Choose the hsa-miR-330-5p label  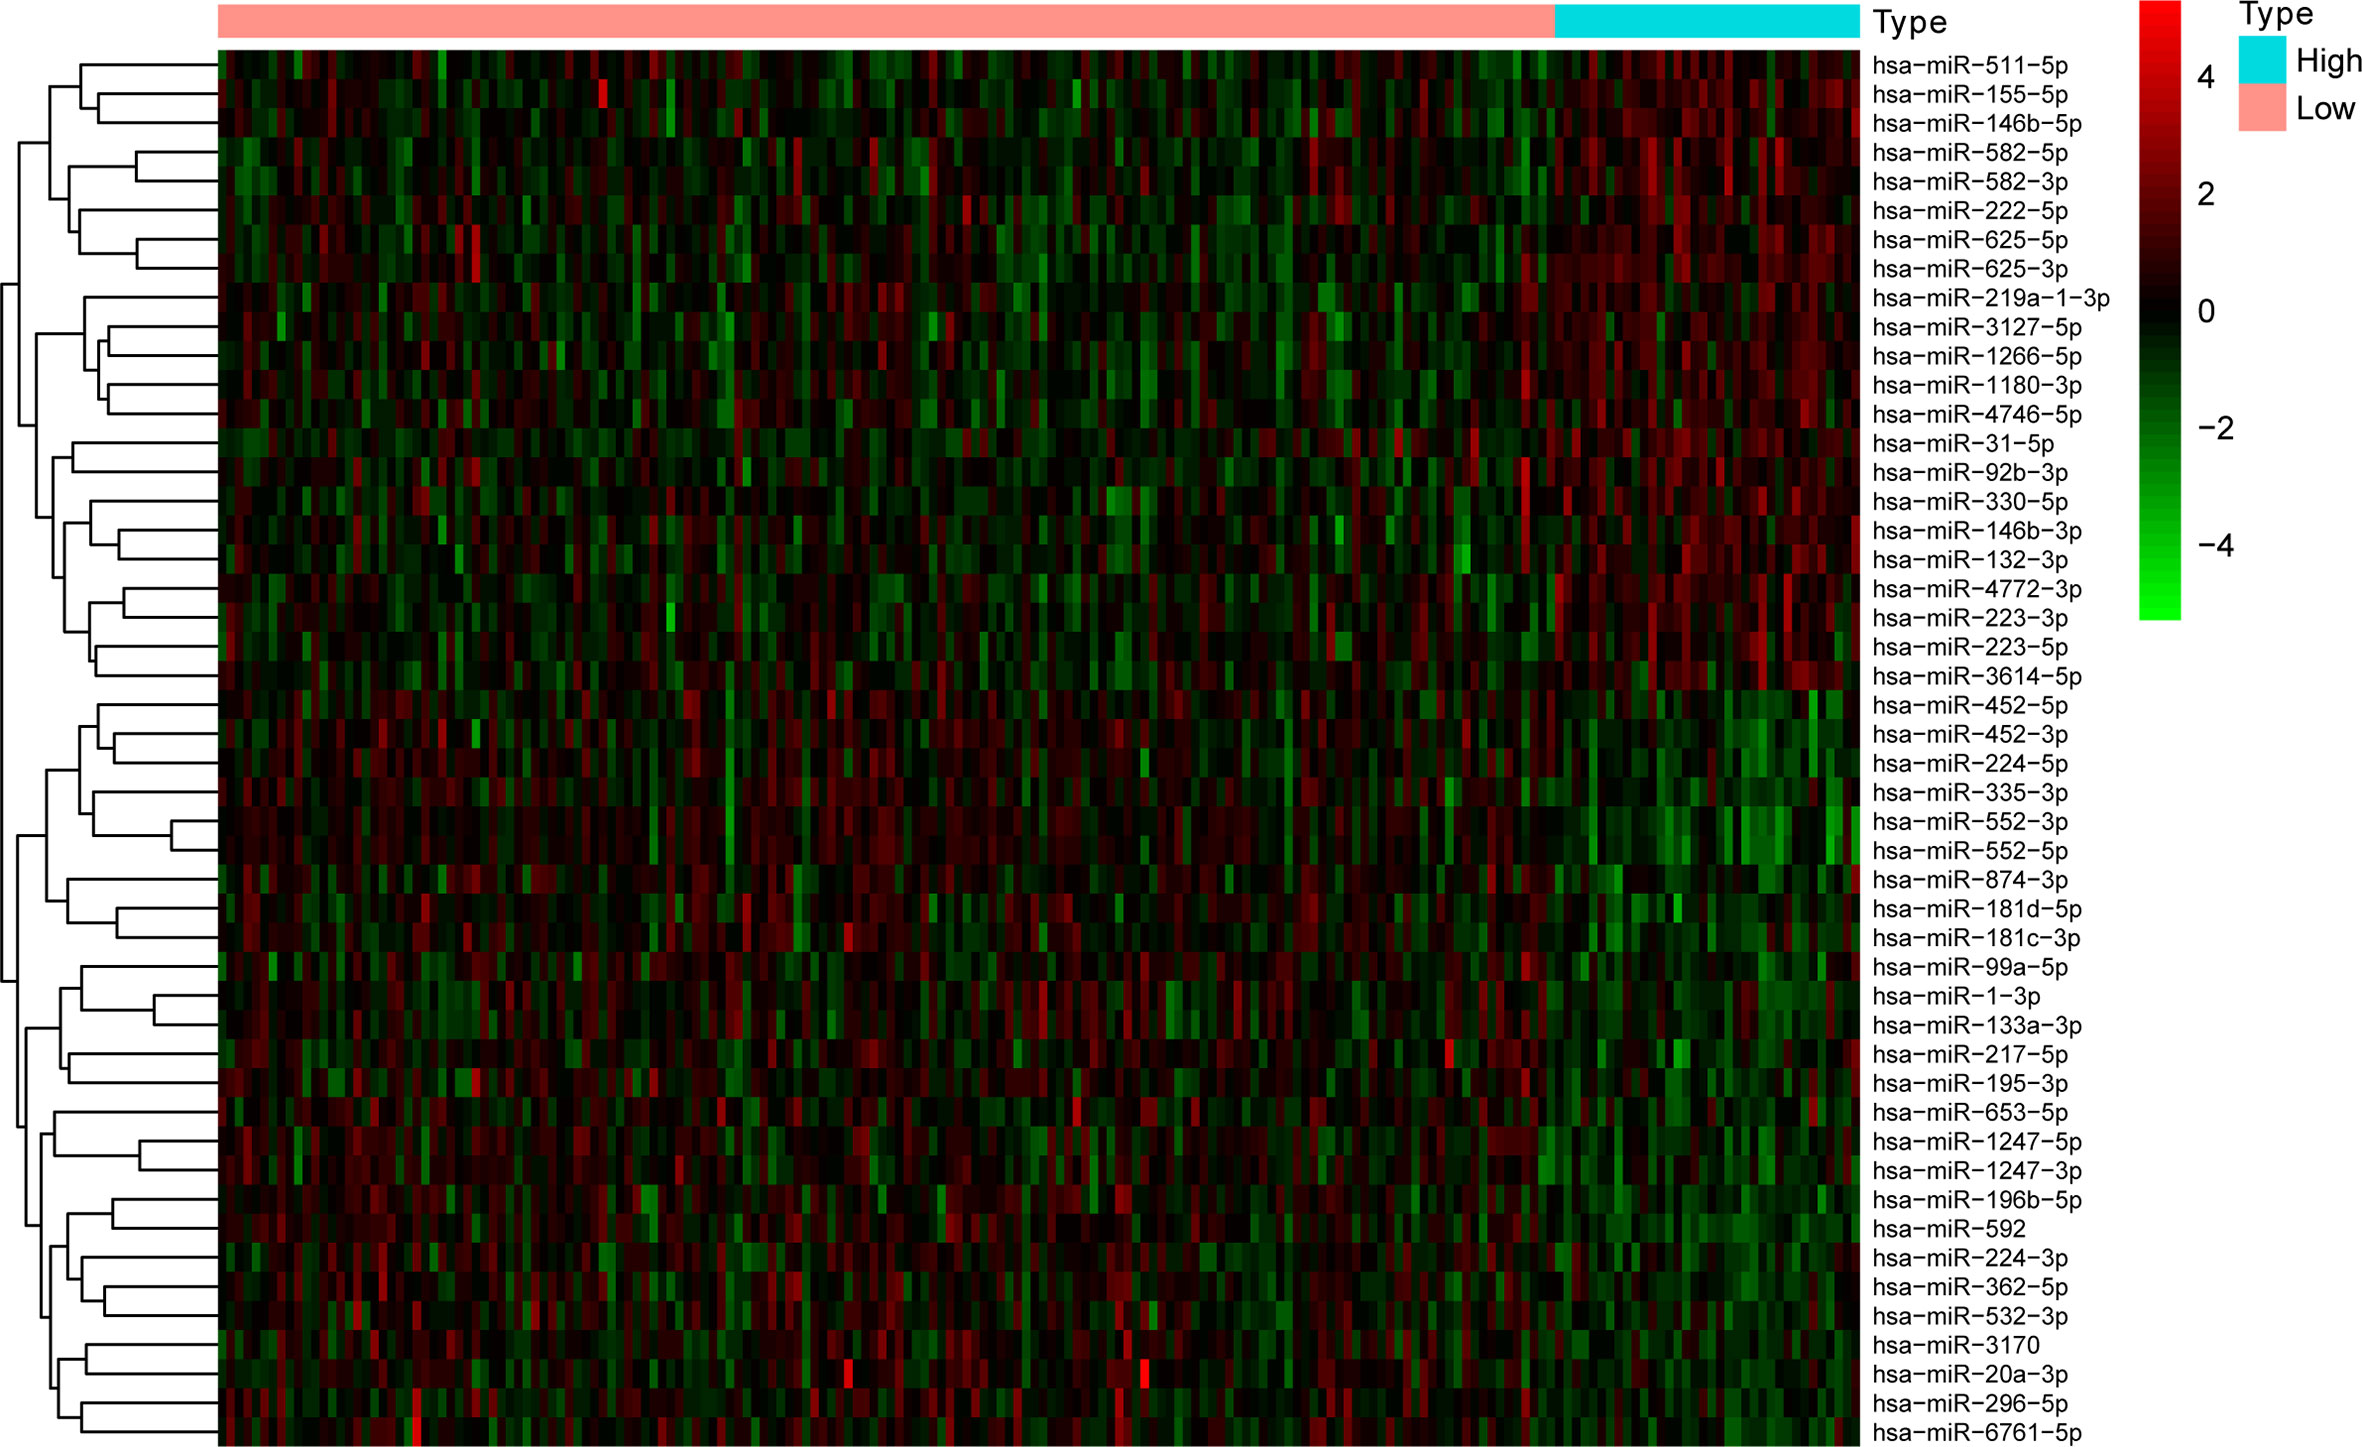coord(1970,502)
